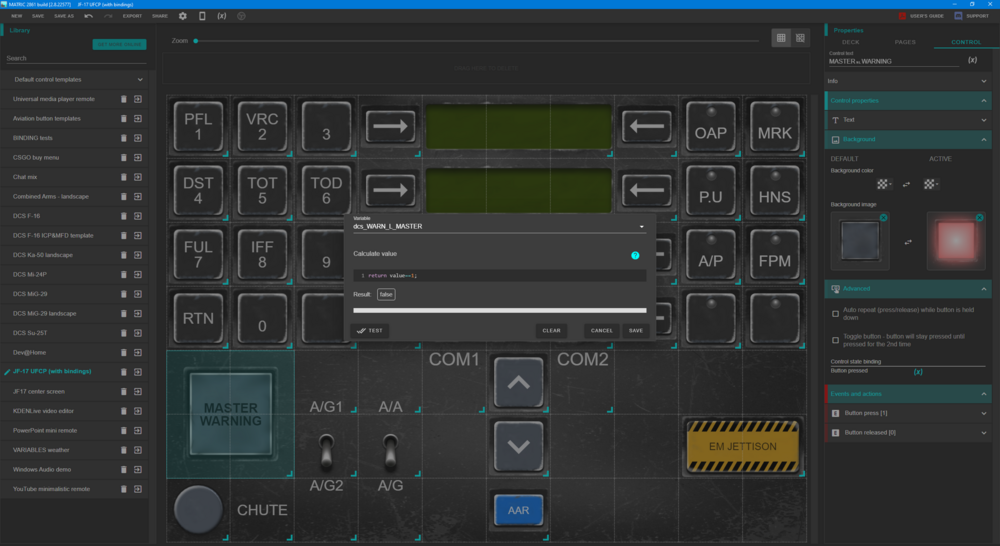Click SHARE in top menu

tap(159, 16)
